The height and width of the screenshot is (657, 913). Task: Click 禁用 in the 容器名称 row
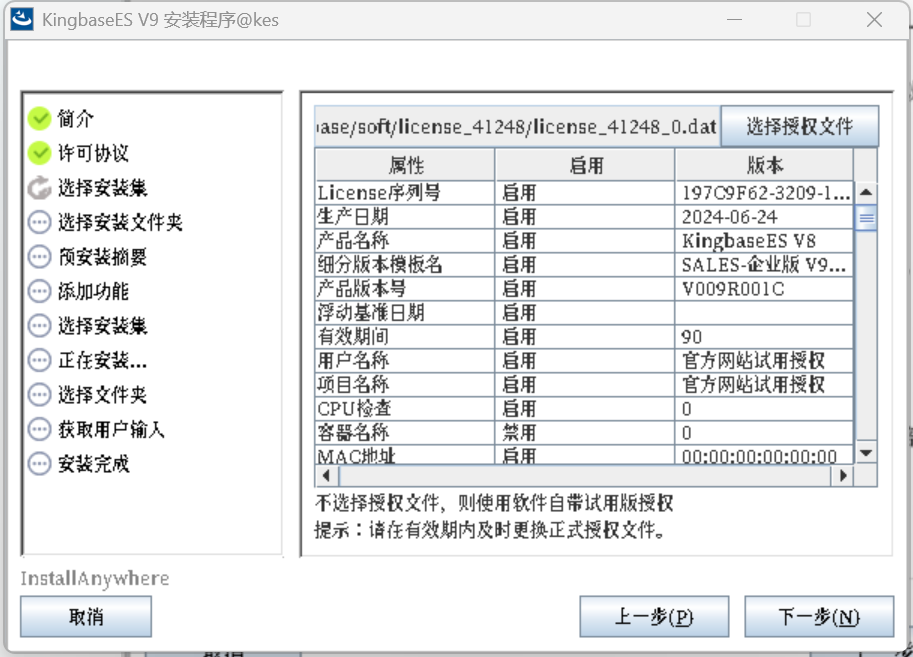click(519, 433)
